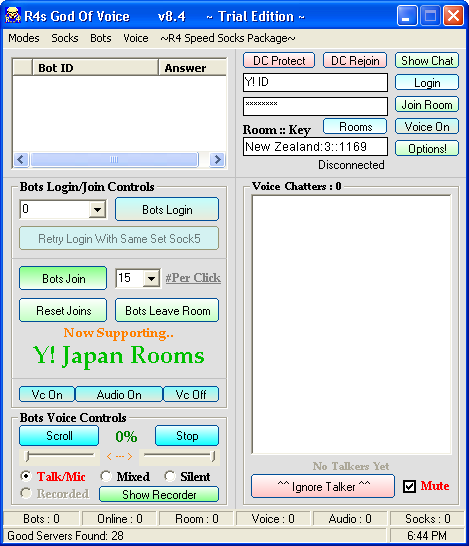Viewport: 469px width, 546px height.
Task: Click Show Recorder button
Action: click(x=159, y=494)
